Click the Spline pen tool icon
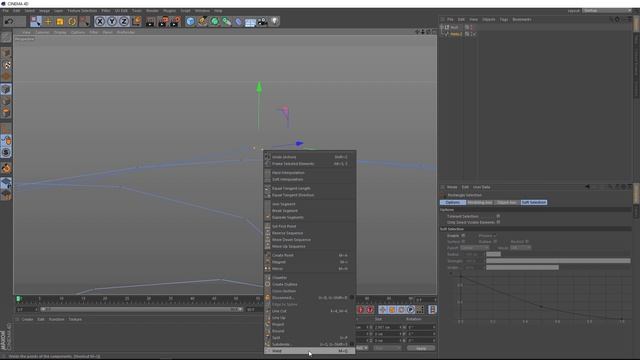Viewport: 640px width, 360px height. point(202,21)
